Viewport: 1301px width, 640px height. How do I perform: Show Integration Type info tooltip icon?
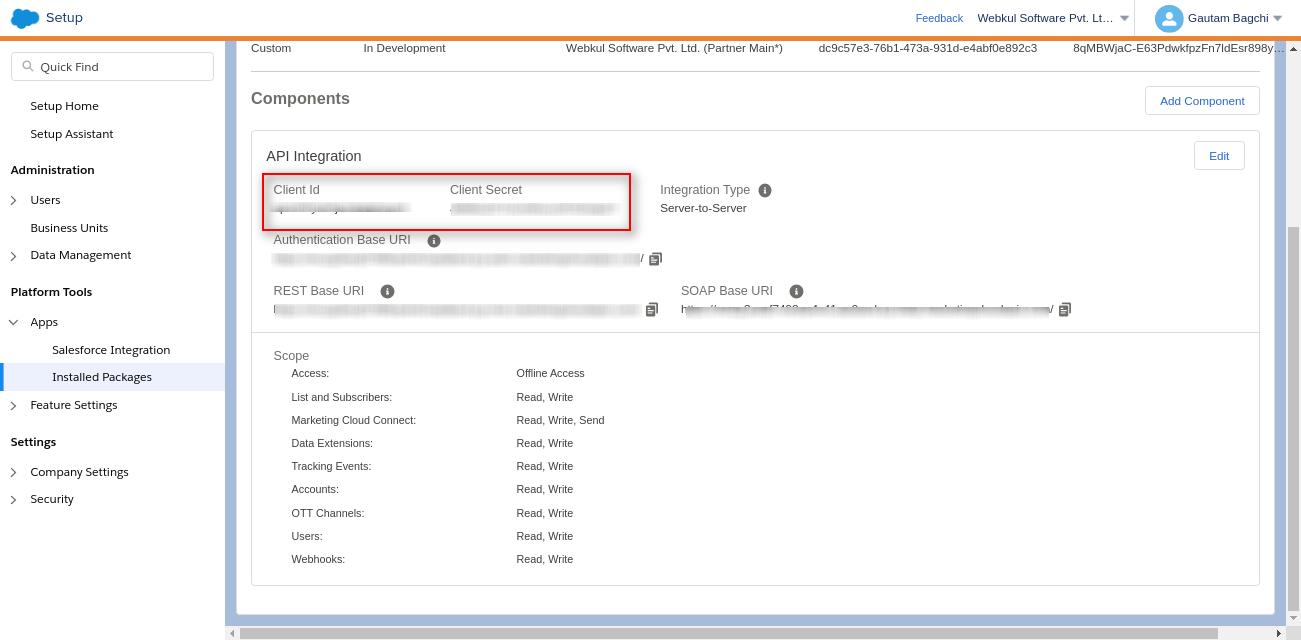click(765, 190)
